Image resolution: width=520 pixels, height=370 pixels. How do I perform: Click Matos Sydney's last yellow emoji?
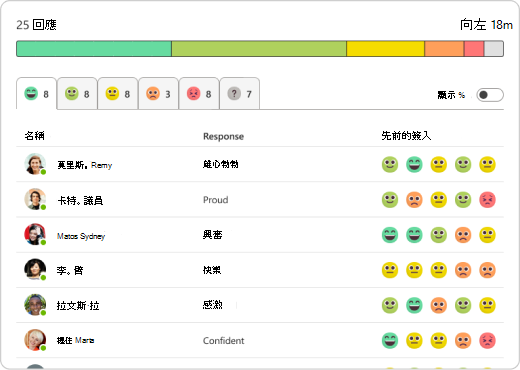(487, 235)
